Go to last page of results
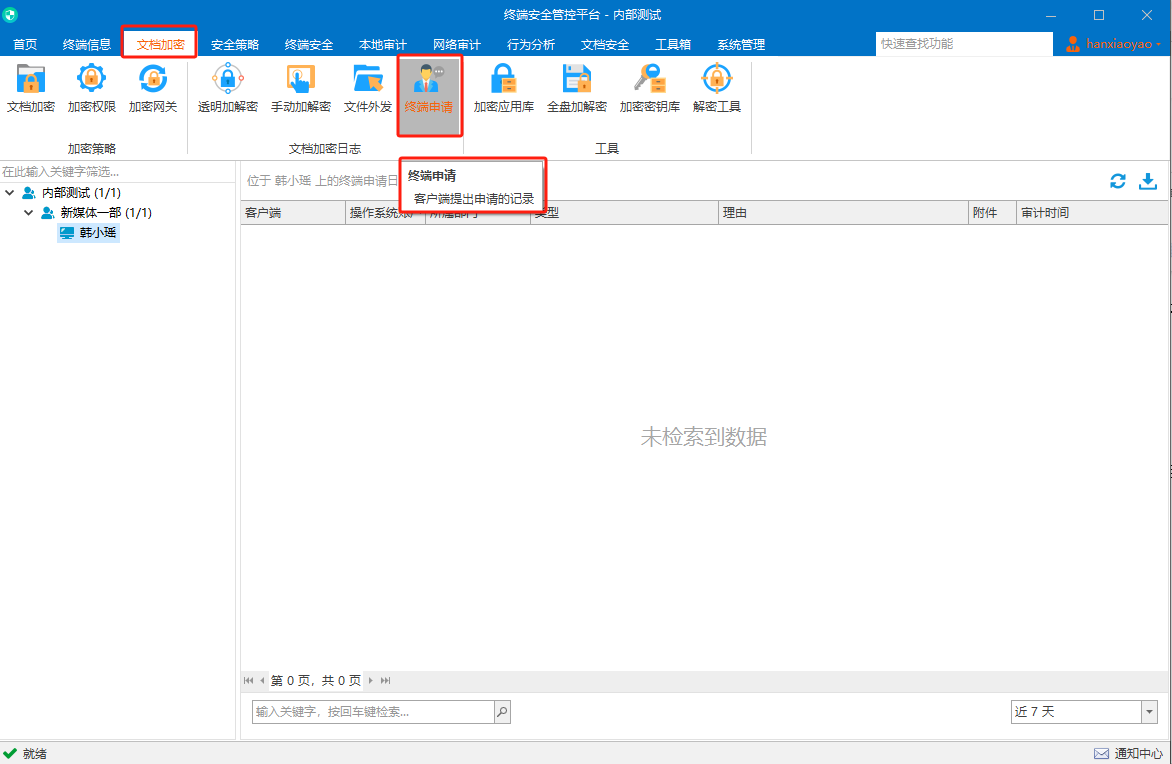Screen dimensions: 1172x764 [x=386, y=680]
